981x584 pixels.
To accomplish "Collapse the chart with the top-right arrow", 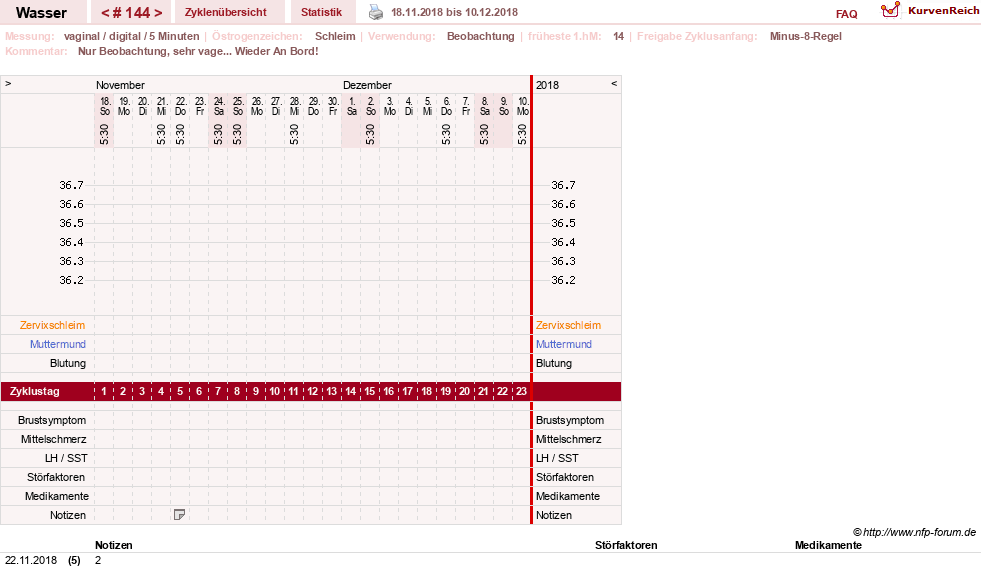I will (x=614, y=83).
